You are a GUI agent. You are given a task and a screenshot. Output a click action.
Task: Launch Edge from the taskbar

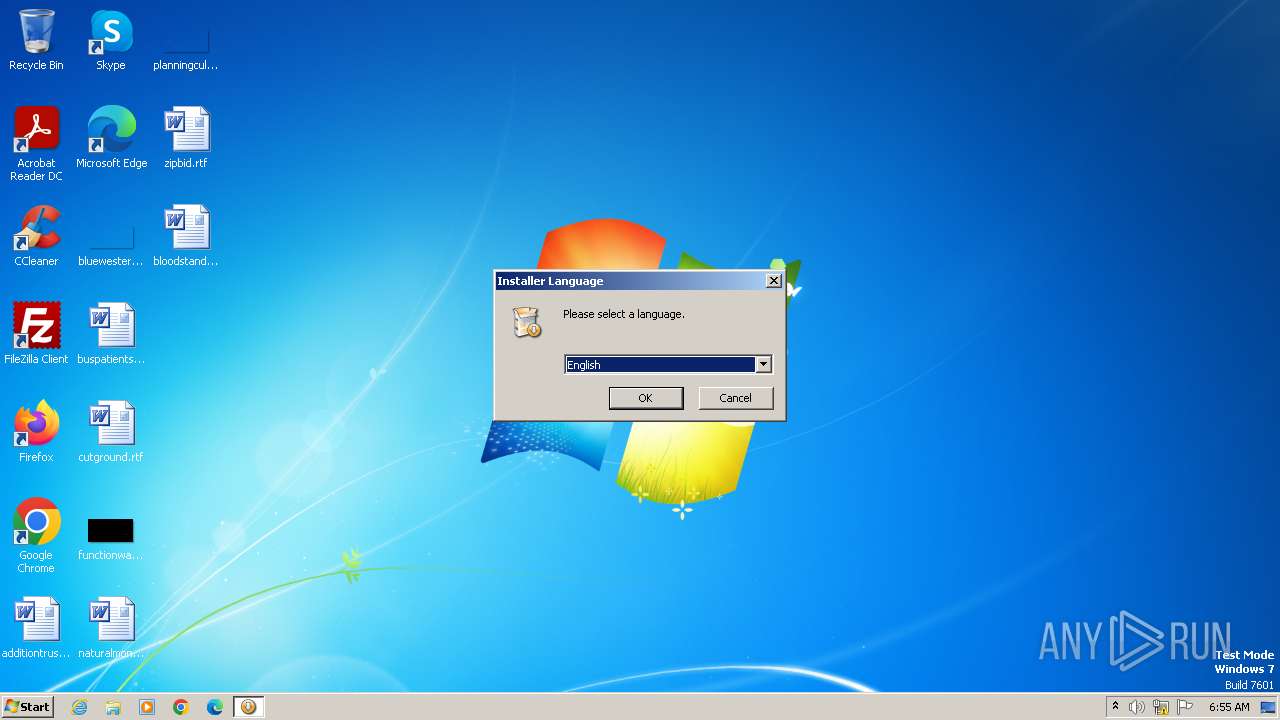[x=215, y=707]
